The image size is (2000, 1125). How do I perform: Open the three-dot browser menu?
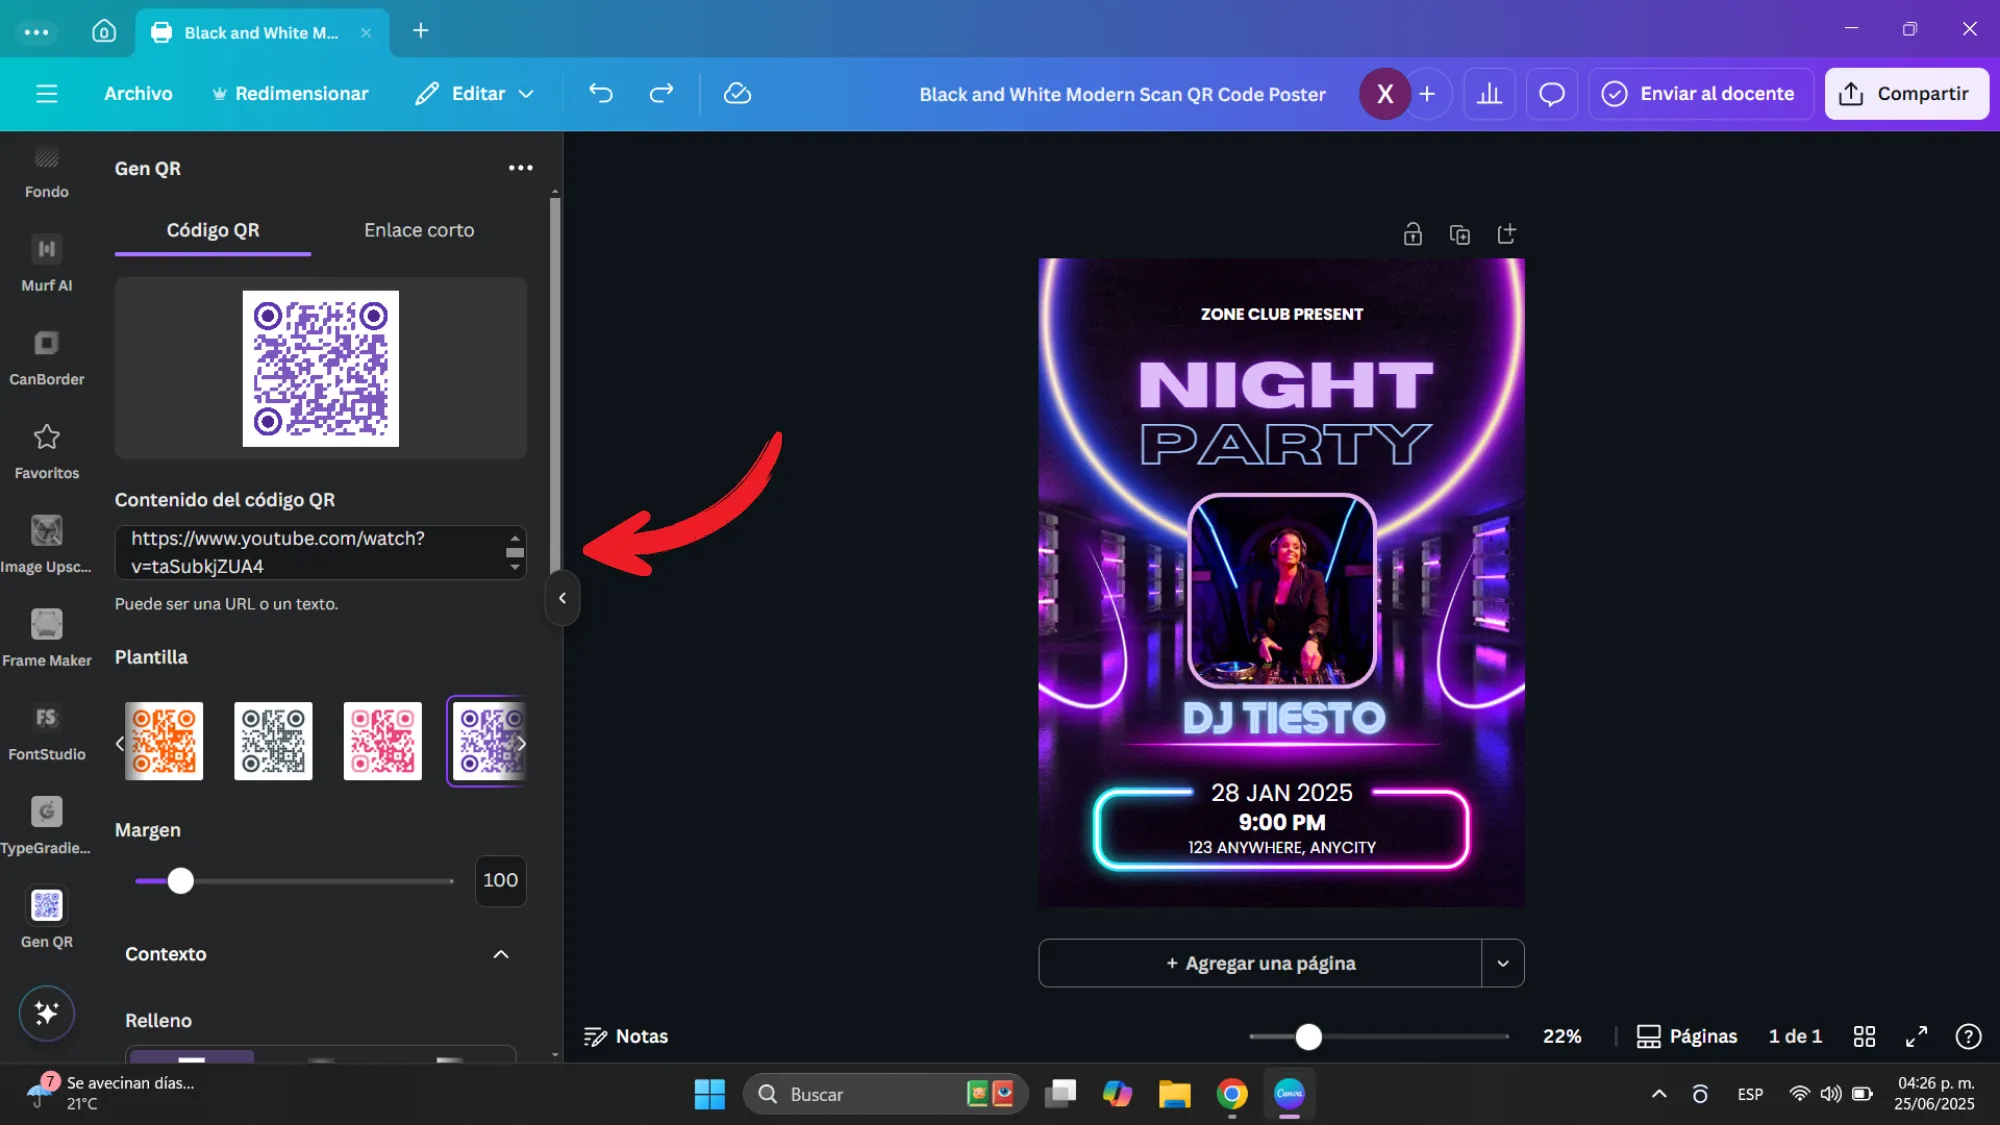(36, 31)
